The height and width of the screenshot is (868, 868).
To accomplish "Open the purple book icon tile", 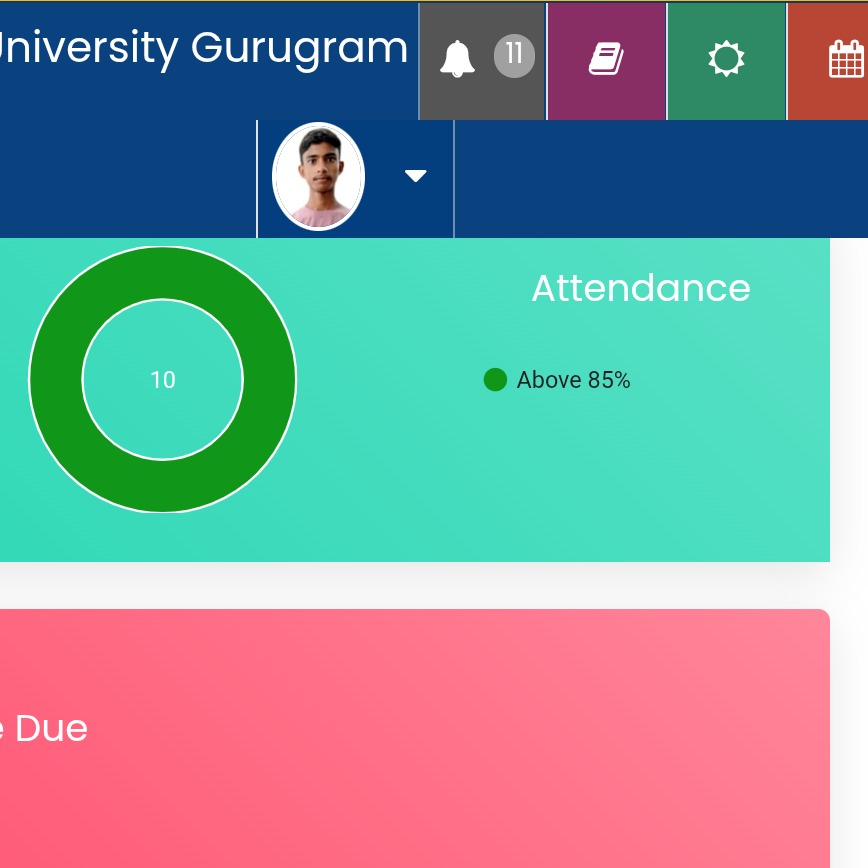I will point(606,59).
